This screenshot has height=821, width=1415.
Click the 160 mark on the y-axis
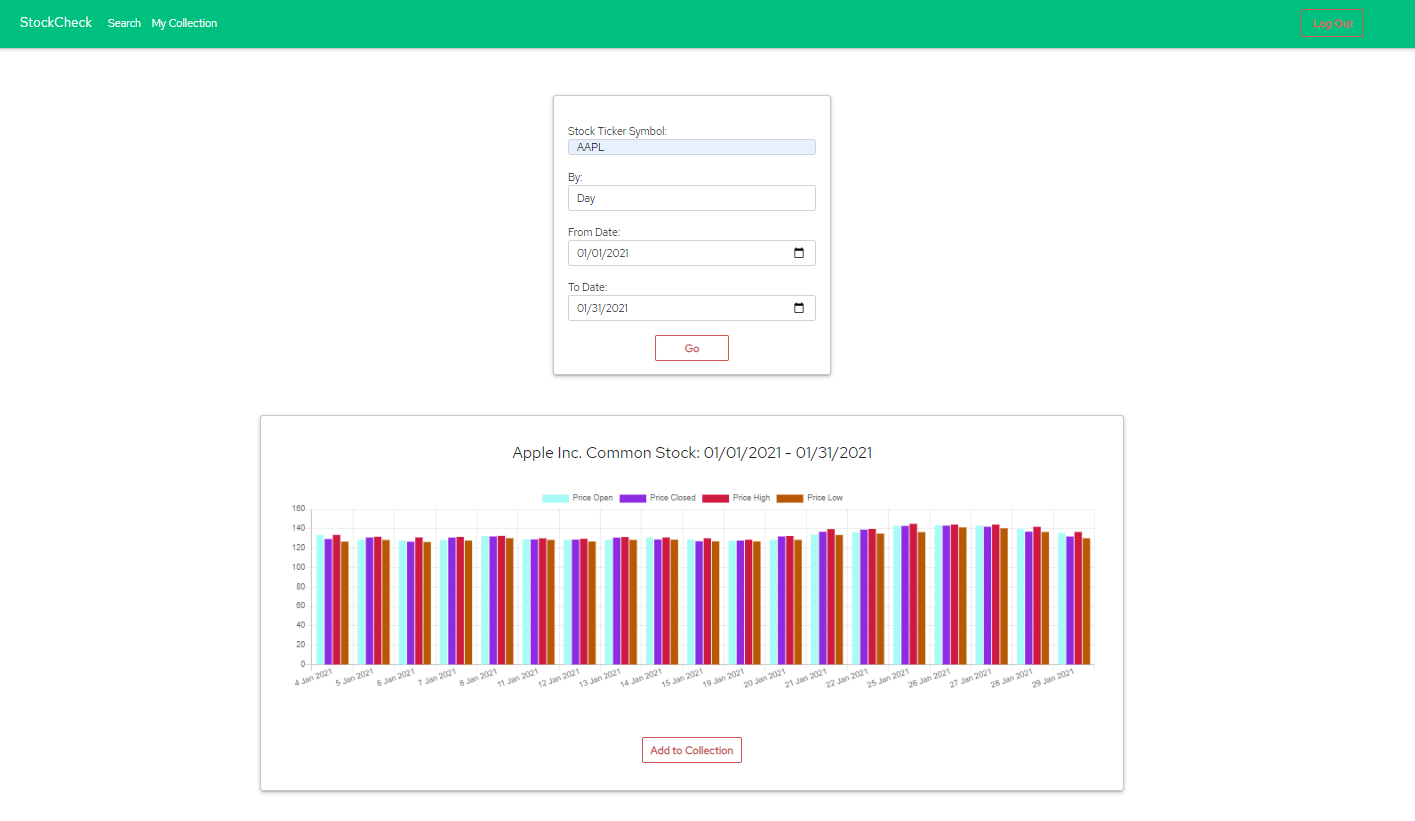[x=297, y=509]
